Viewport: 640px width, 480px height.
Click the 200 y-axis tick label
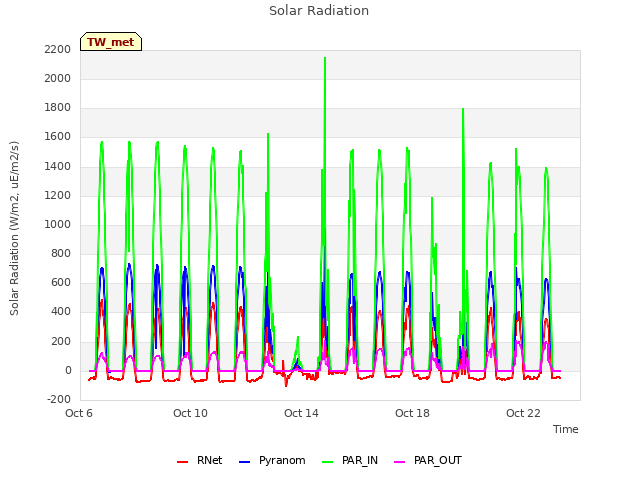pyautogui.click(x=61, y=341)
